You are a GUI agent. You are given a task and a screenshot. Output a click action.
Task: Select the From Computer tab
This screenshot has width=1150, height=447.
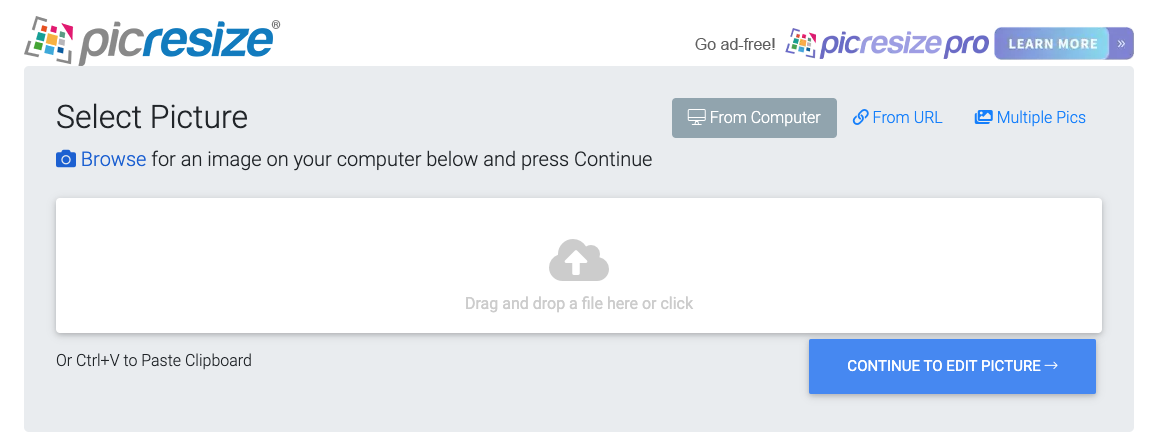pos(754,118)
